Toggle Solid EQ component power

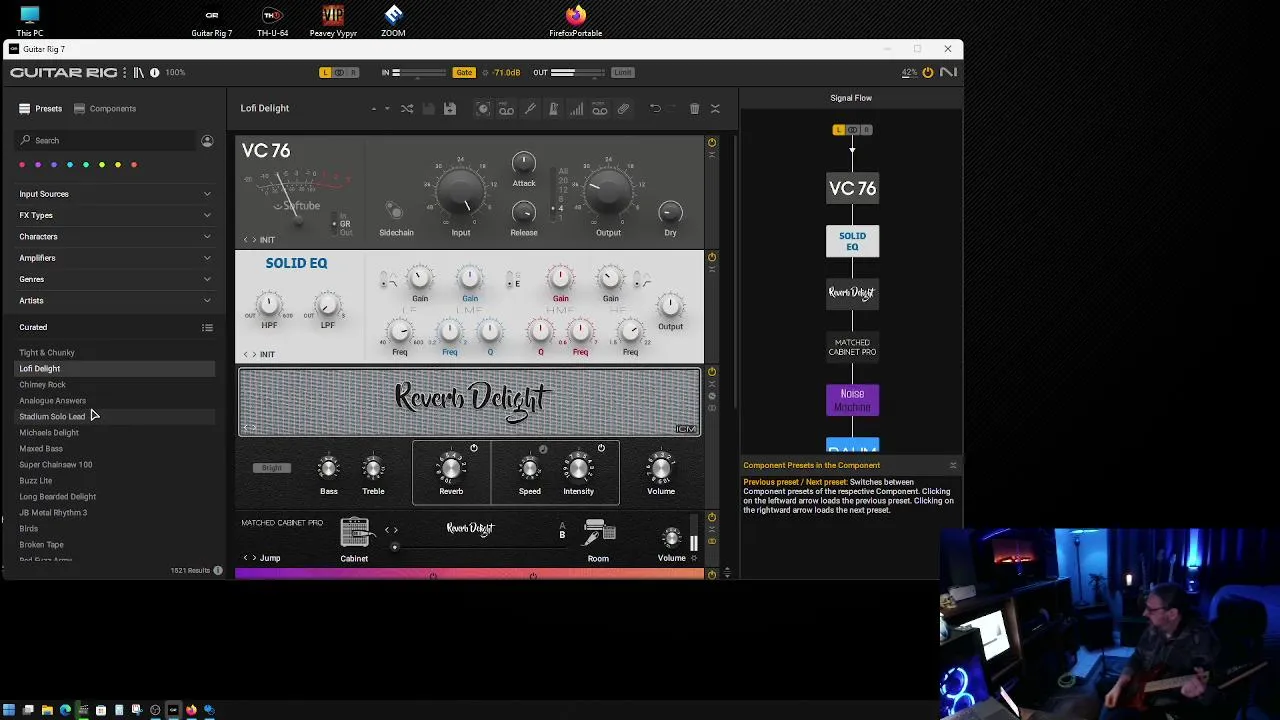tap(712, 258)
